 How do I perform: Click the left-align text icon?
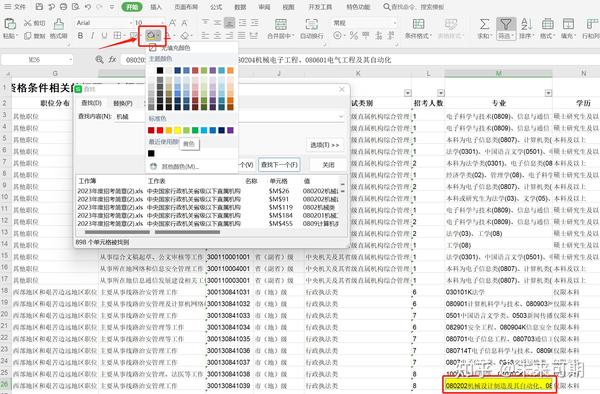(x=205, y=36)
